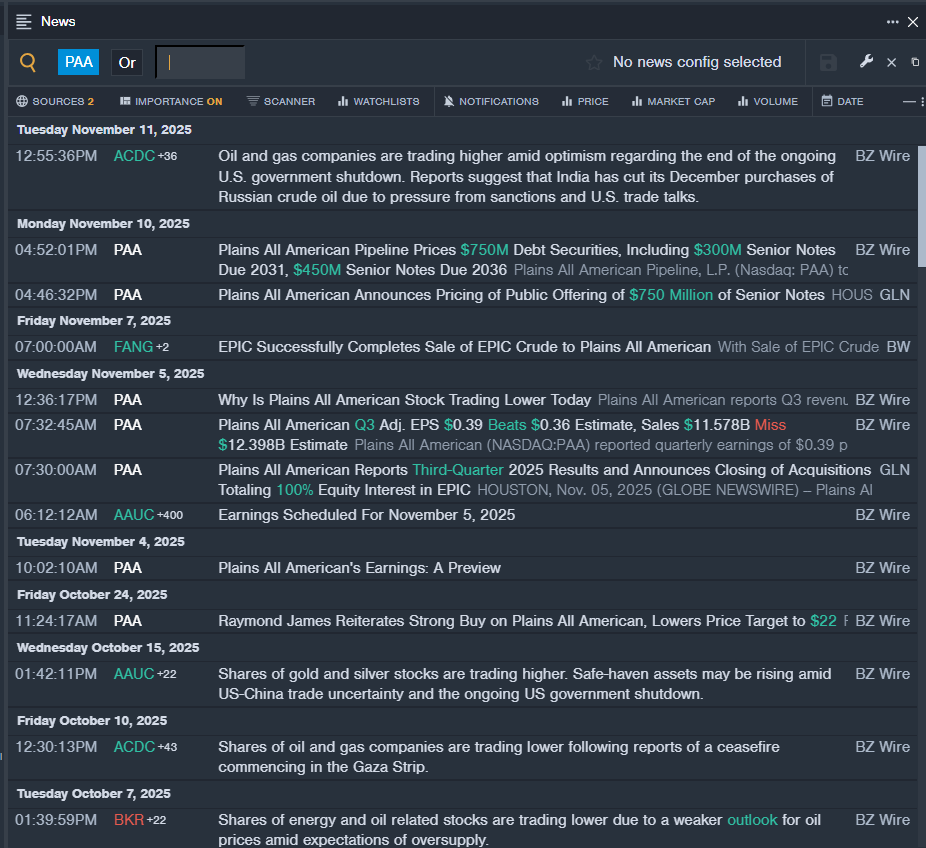Click the orange search magnifier icon
The height and width of the screenshot is (848, 926).
(28, 63)
